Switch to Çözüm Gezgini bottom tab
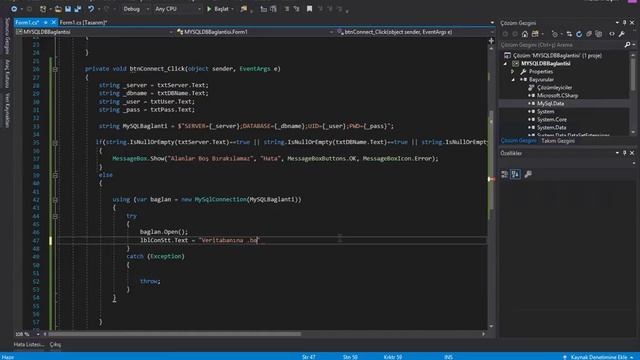 tap(518, 140)
